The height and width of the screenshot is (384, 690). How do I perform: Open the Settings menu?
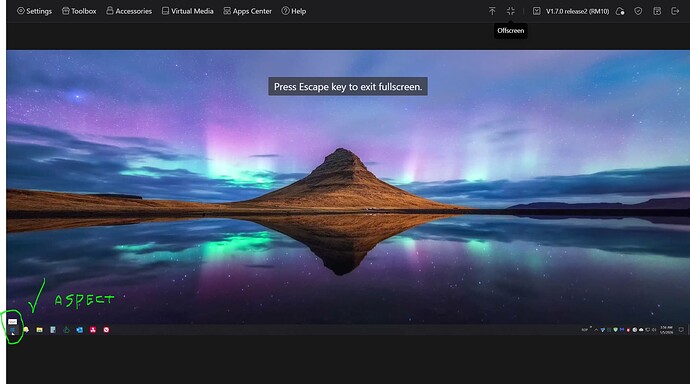(34, 11)
